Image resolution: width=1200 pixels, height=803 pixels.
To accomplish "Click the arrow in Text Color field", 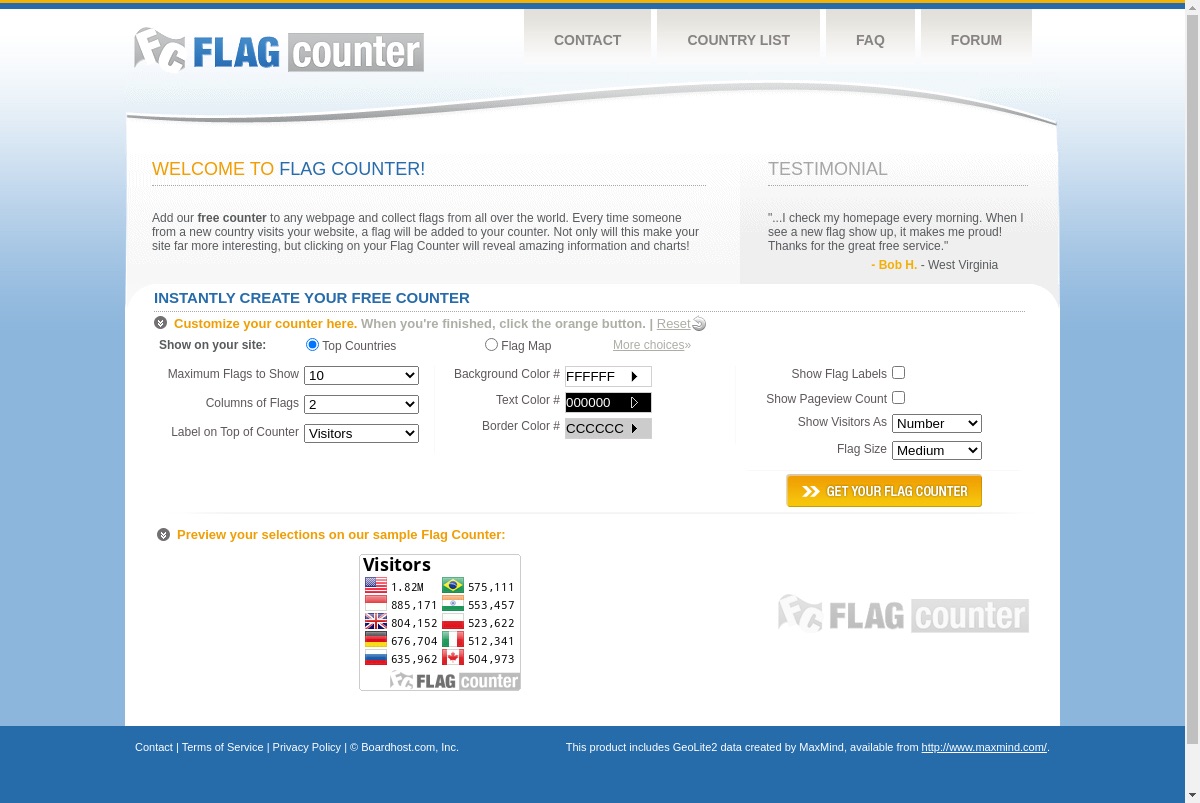I will click(634, 403).
